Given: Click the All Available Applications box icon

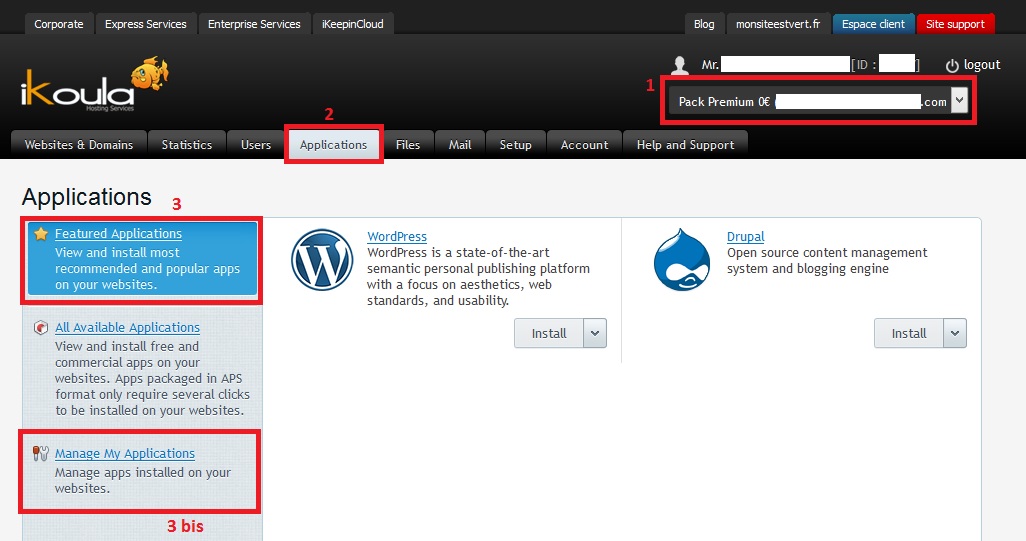Looking at the screenshot, I should point(41,328).
